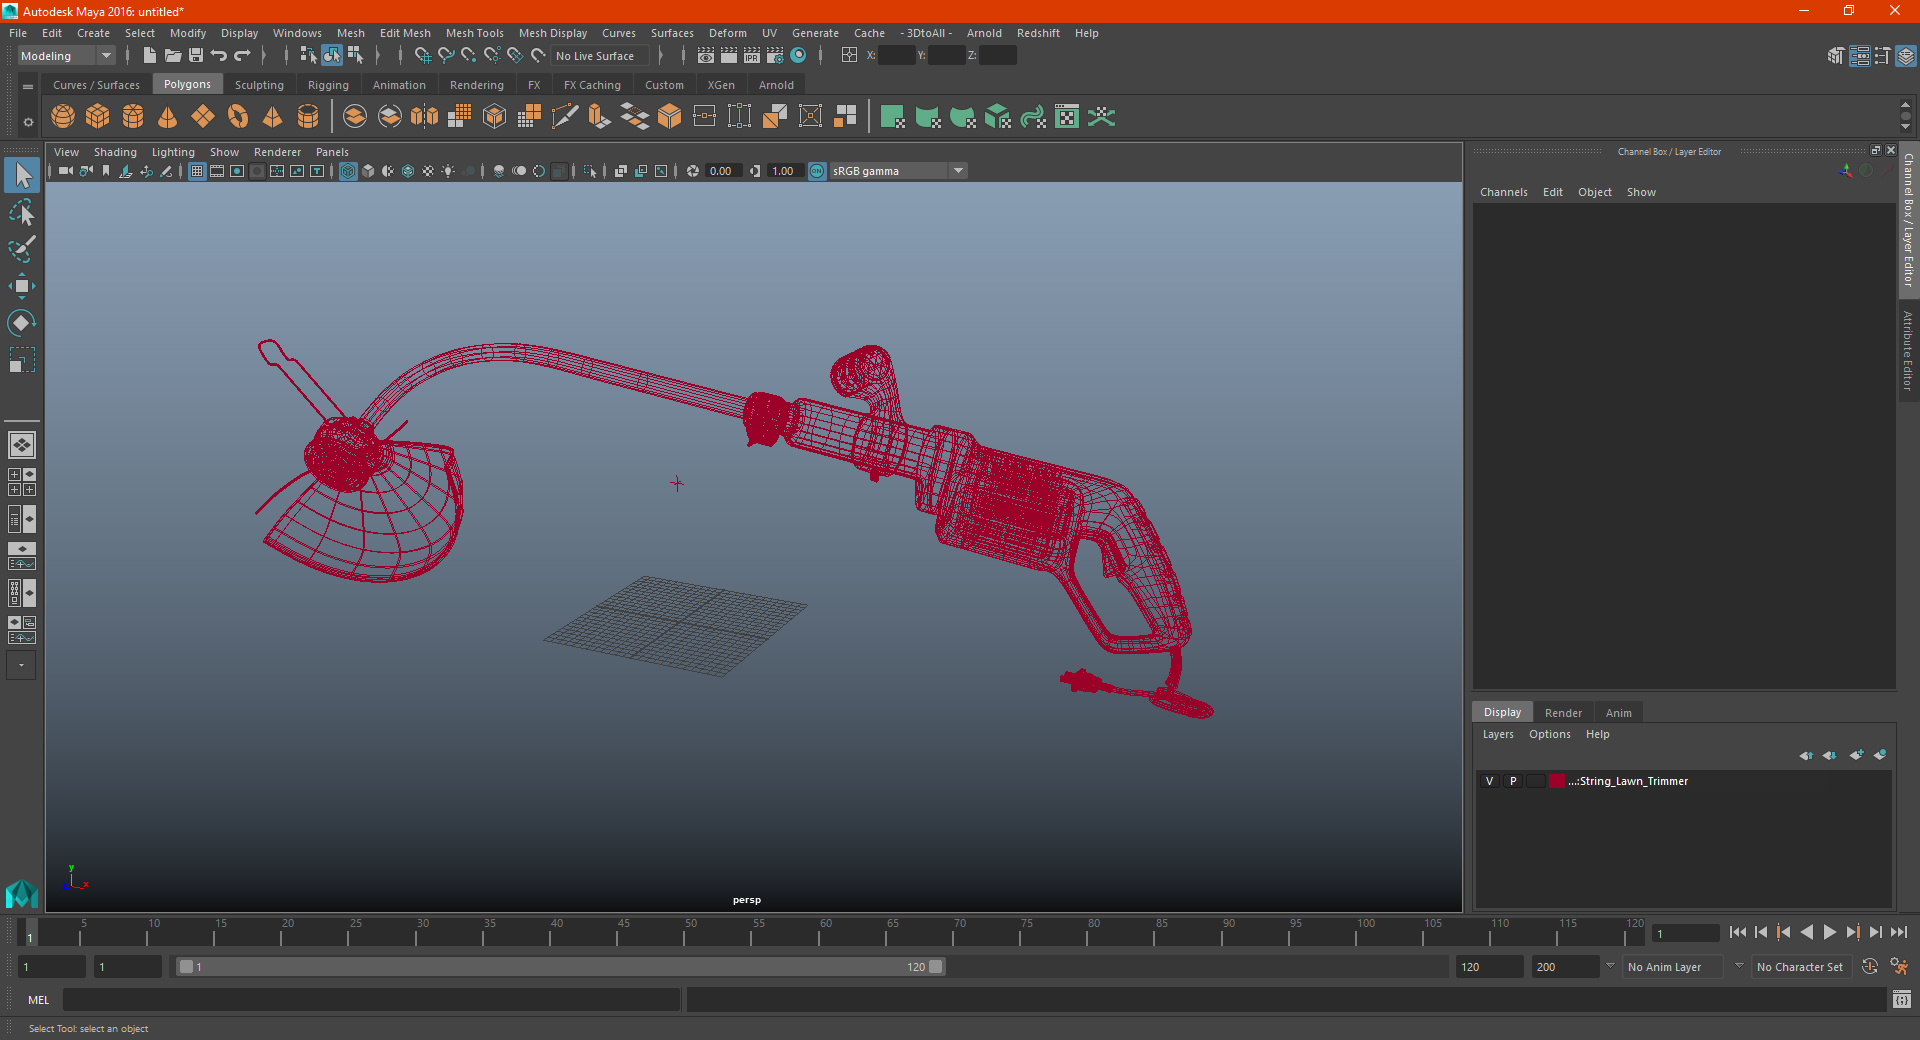Create a polygon pyramid from the shelf

[x=273, y=117]
